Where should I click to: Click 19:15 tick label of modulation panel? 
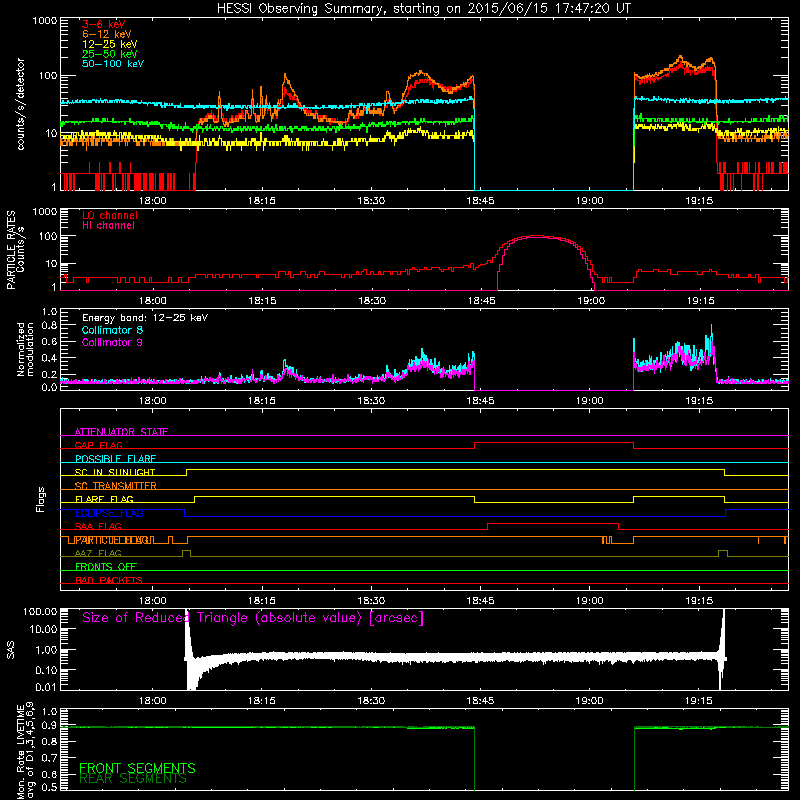point(698,401)
